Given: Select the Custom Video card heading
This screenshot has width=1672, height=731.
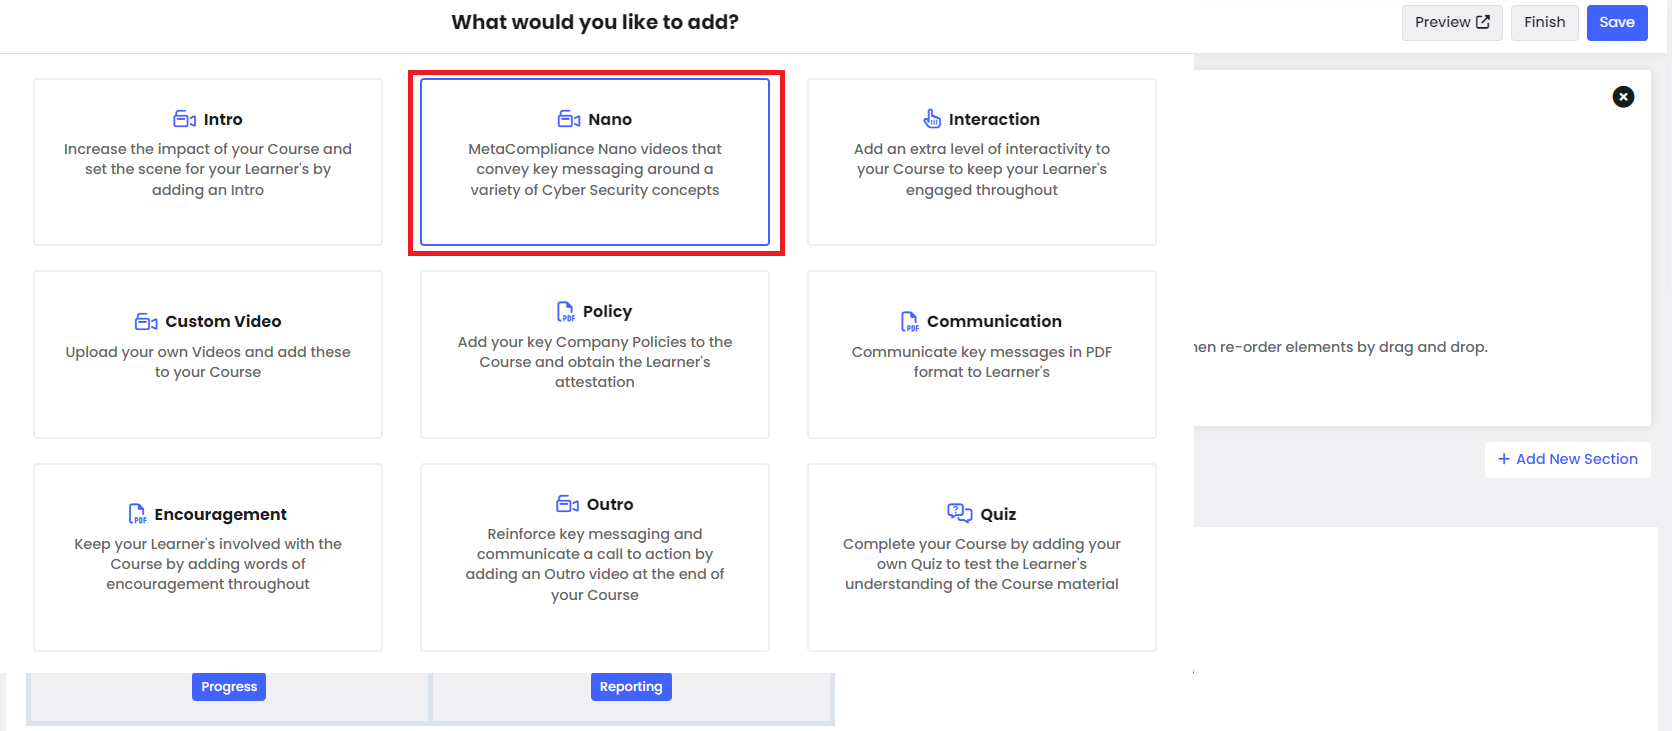Looking at the screenshot, I should 223,321.
